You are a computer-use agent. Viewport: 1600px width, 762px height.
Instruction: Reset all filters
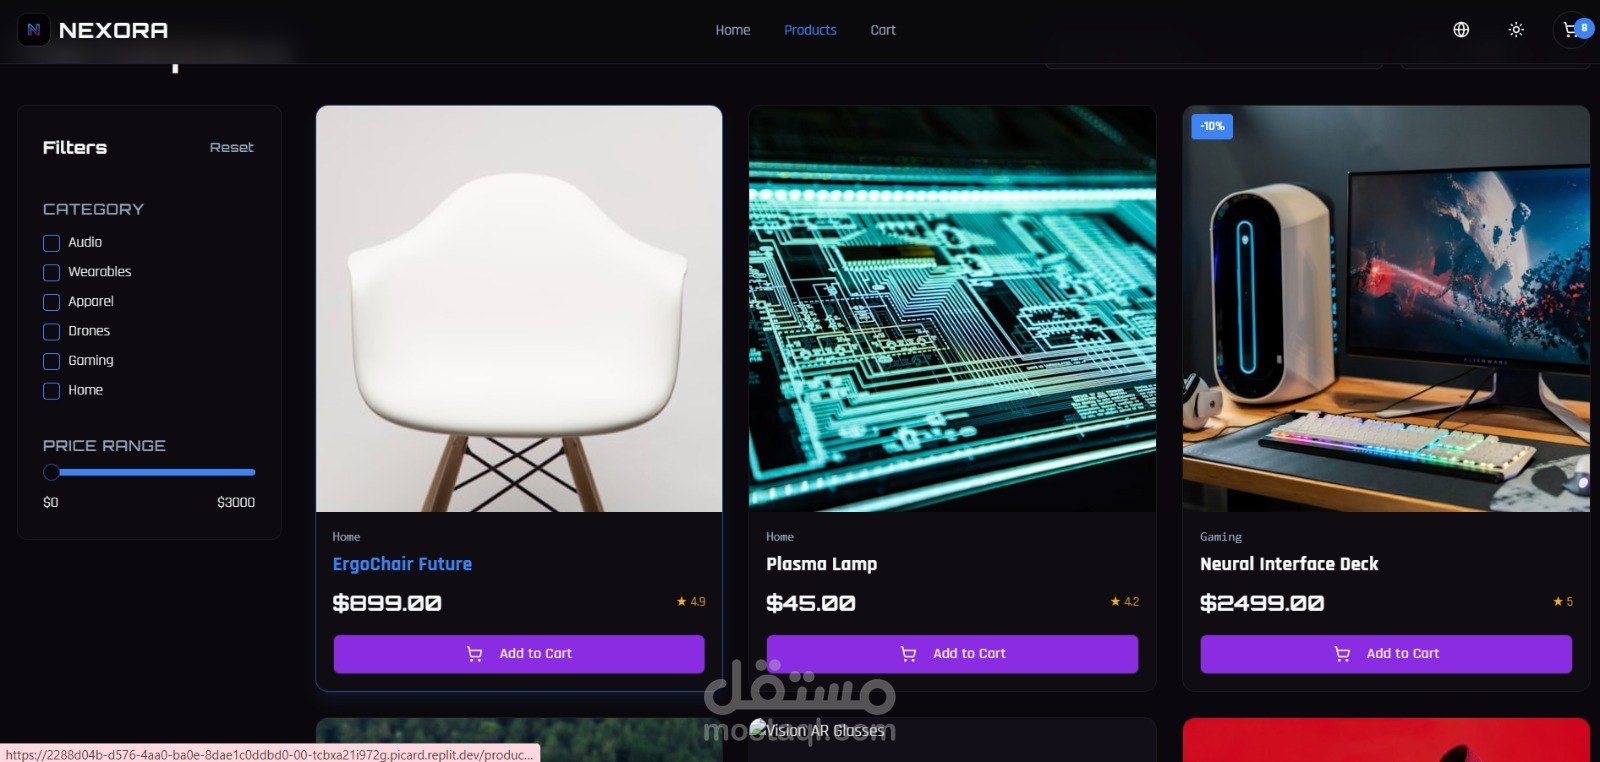[x=231, y=147]
